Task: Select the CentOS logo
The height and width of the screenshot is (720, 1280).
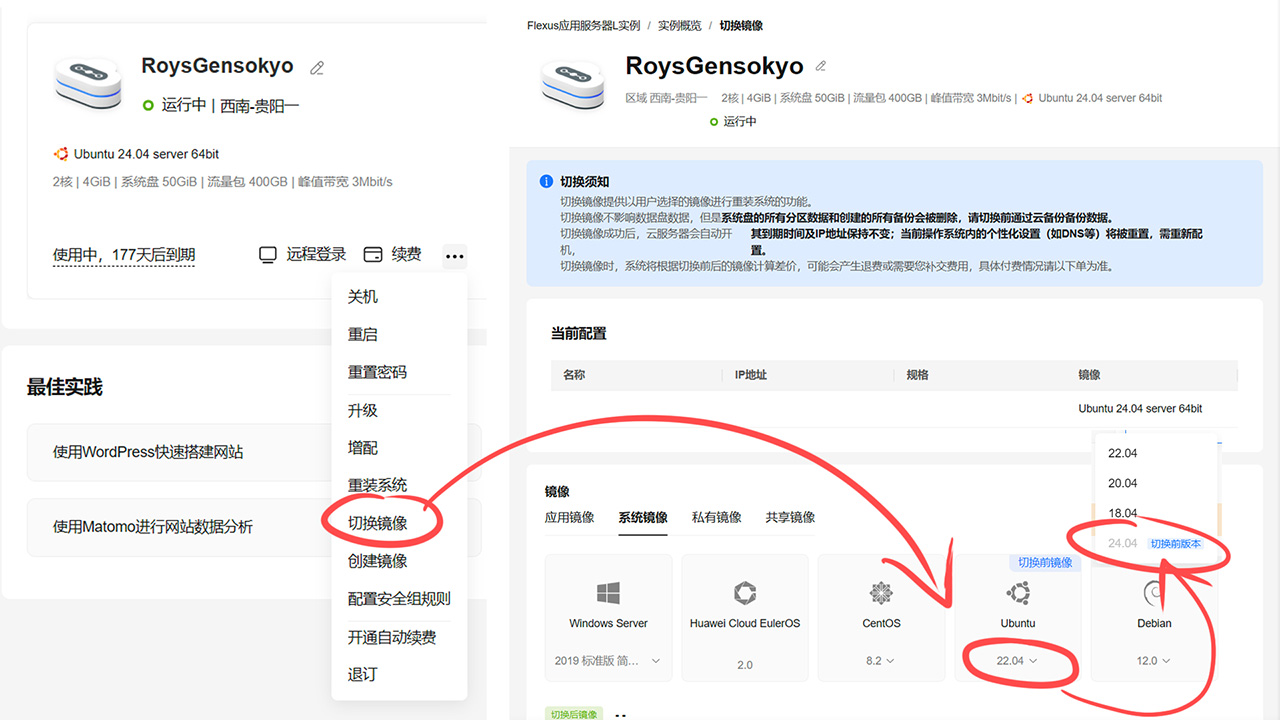Action: coord(881,593)
